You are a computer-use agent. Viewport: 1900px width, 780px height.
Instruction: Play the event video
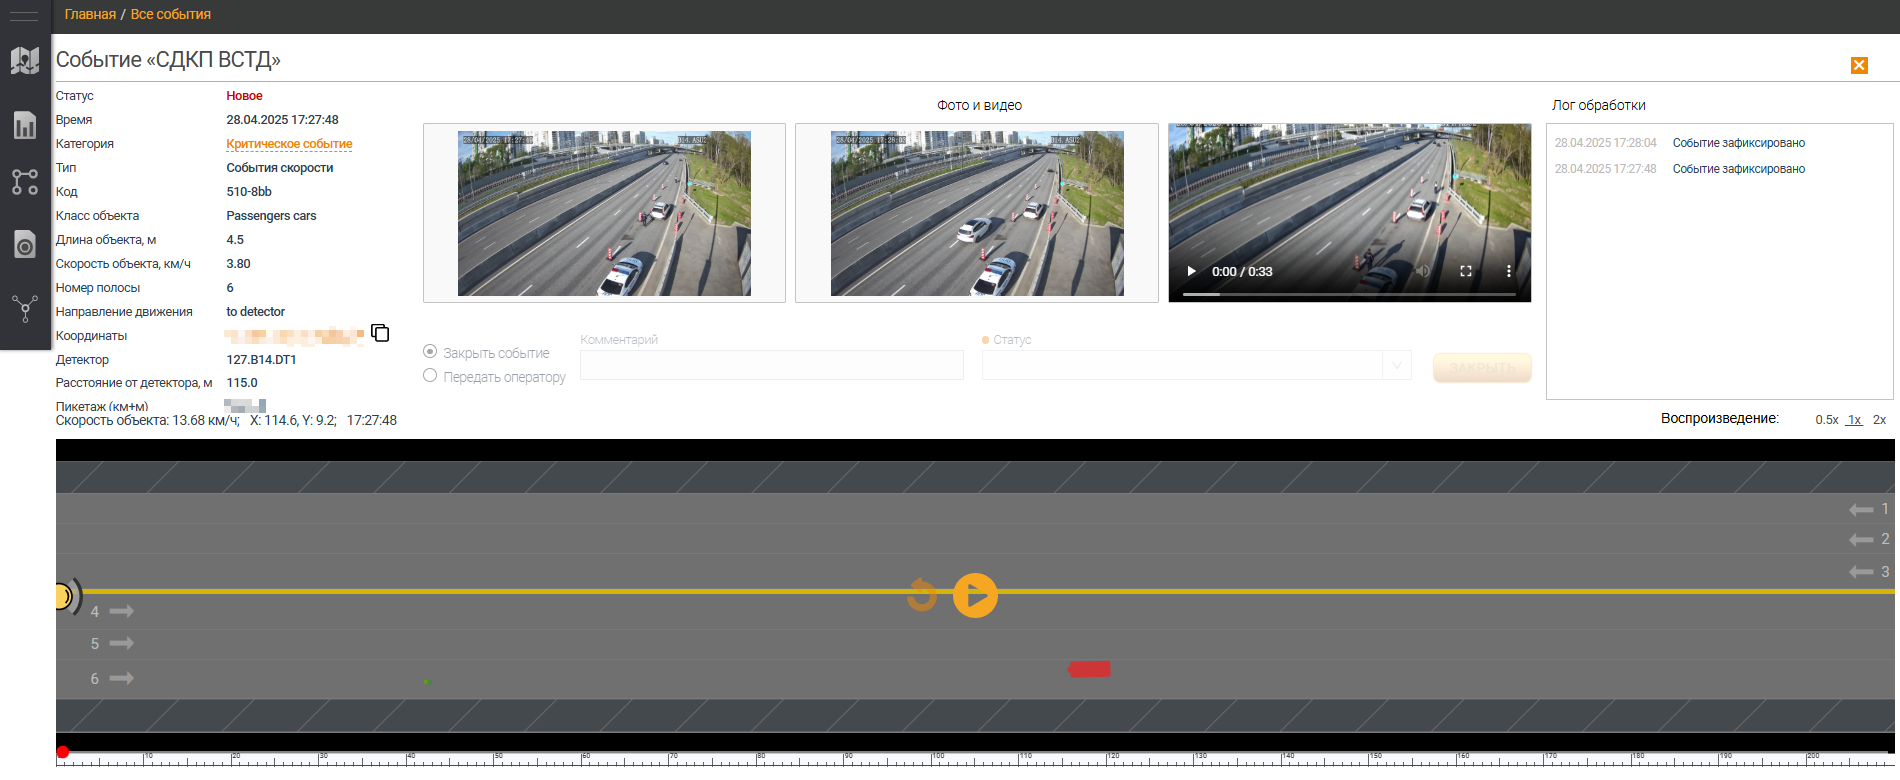point(1191,271)
